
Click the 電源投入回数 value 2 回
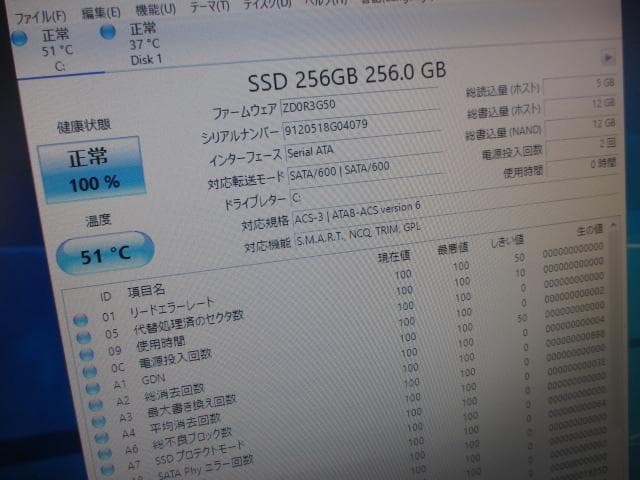tap(582, 145)
